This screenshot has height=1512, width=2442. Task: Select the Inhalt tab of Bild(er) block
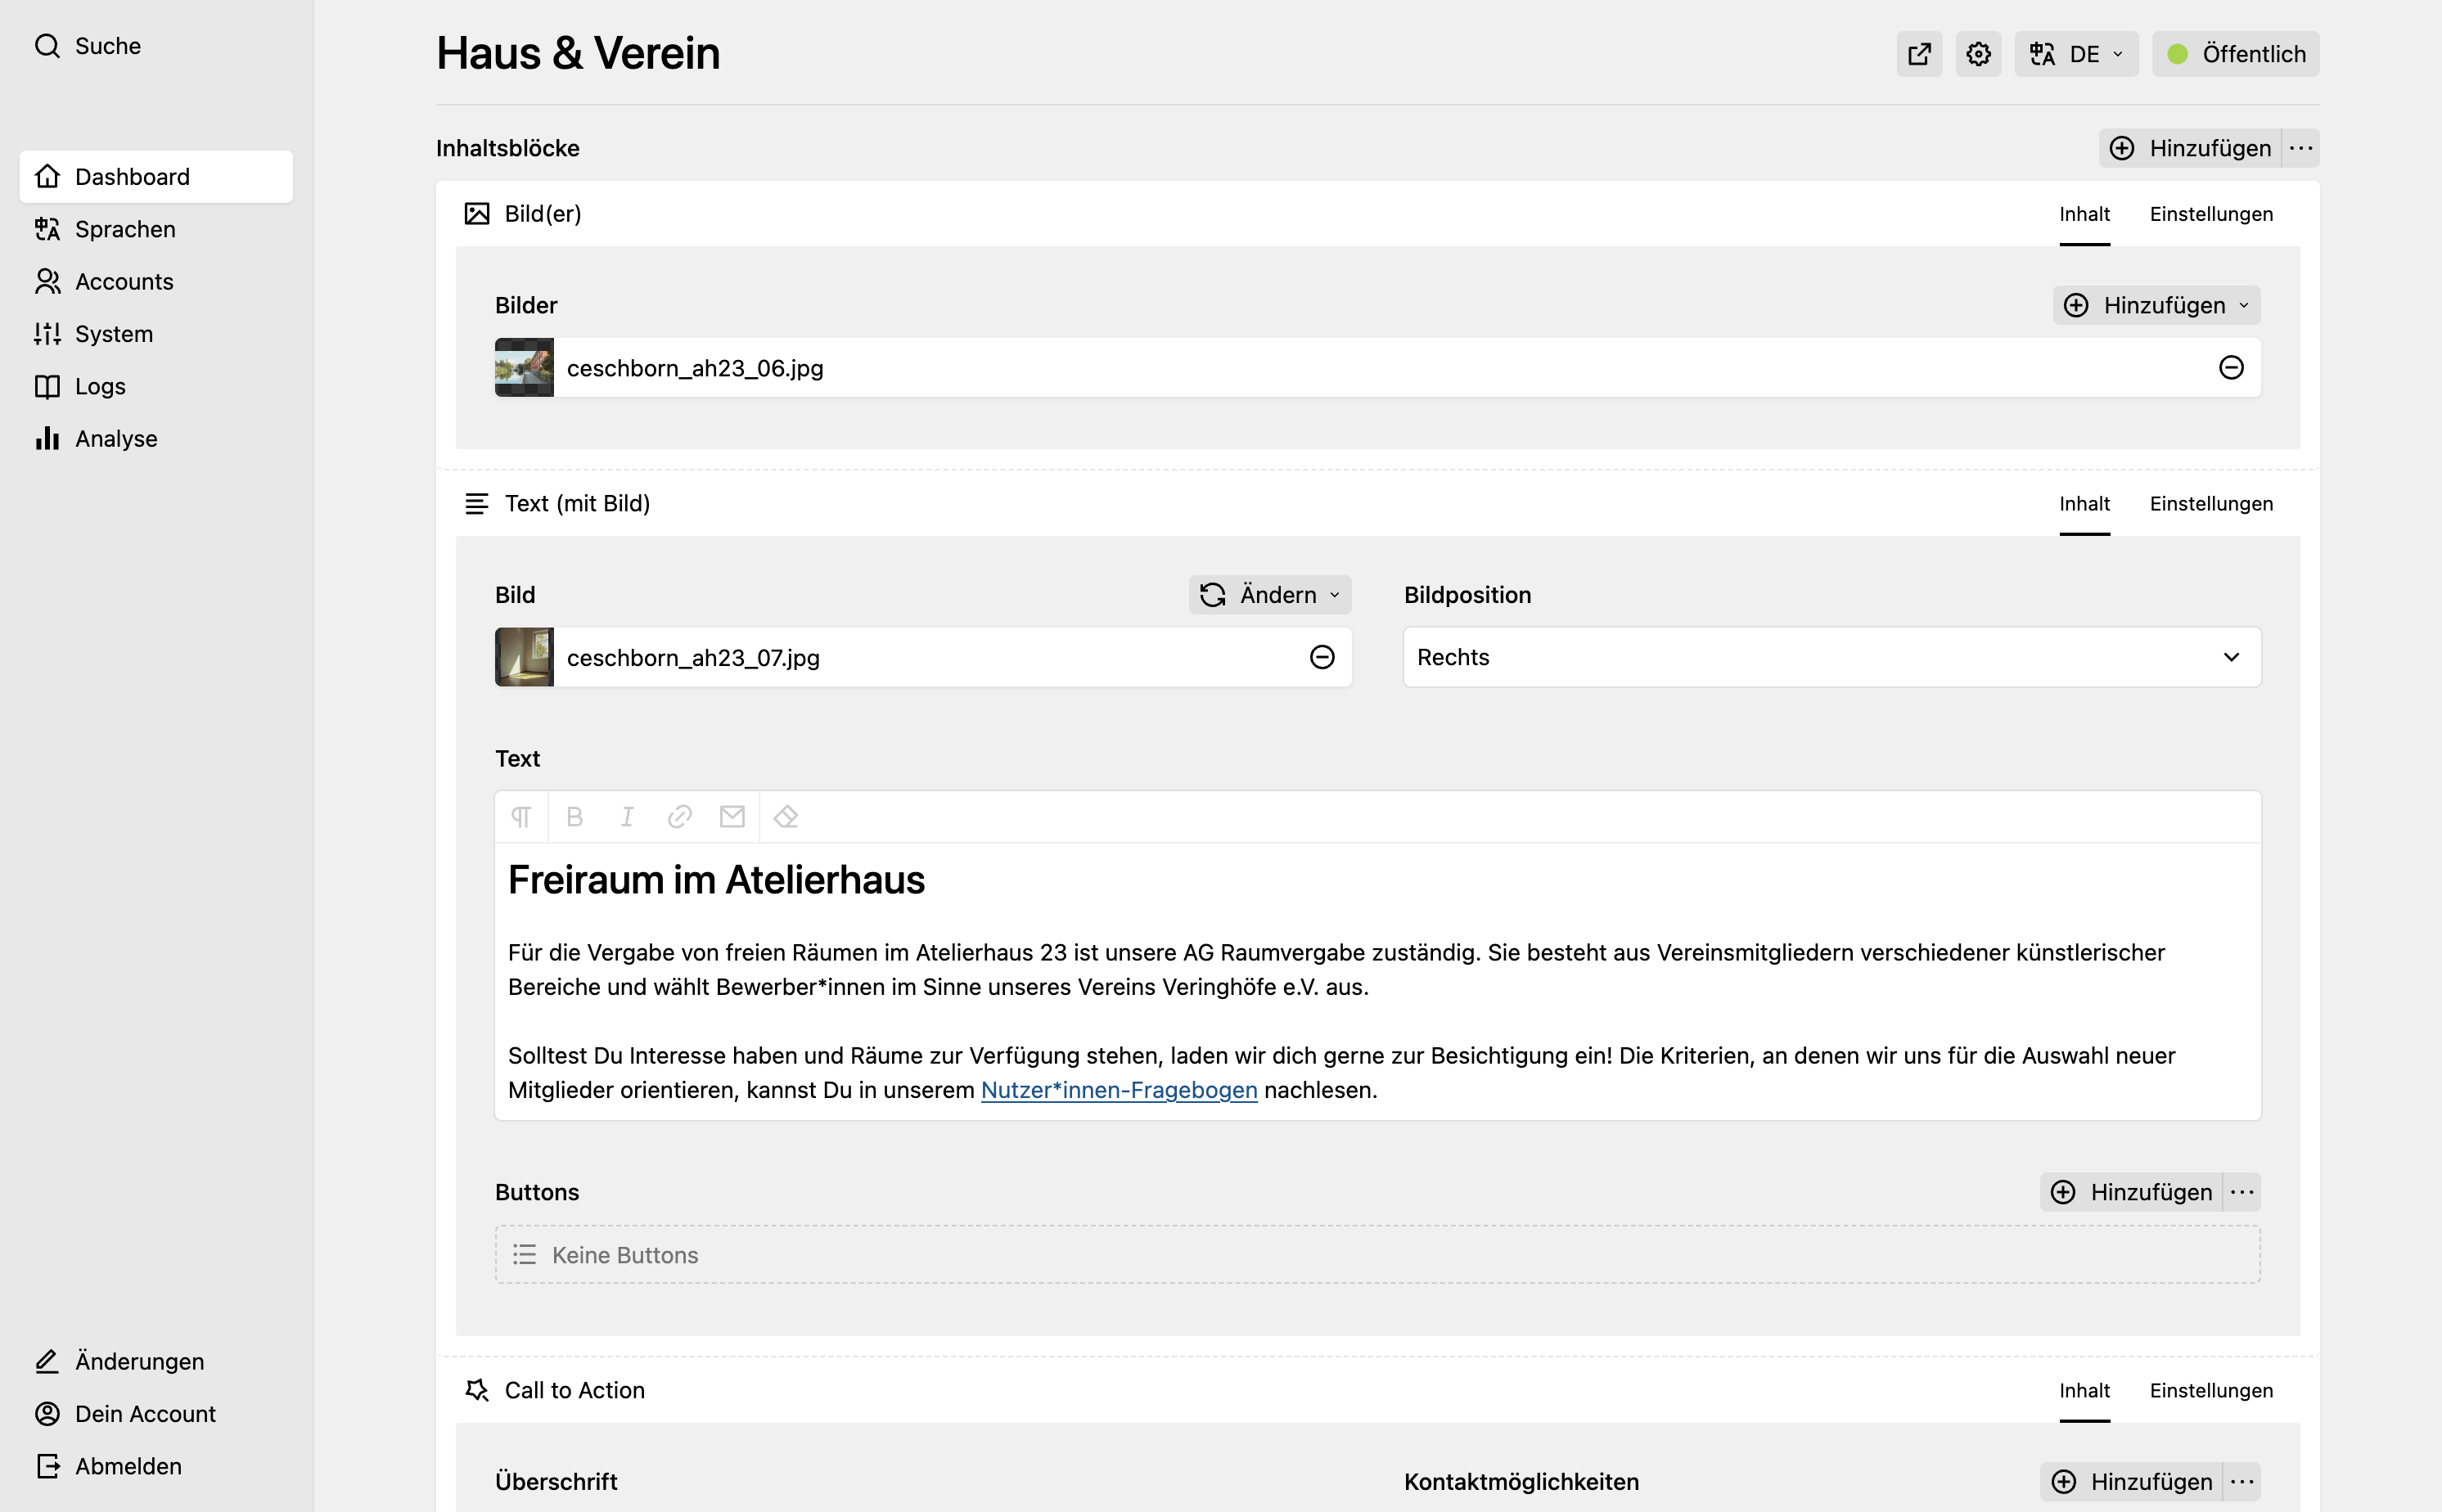[x=2084, y=214]
